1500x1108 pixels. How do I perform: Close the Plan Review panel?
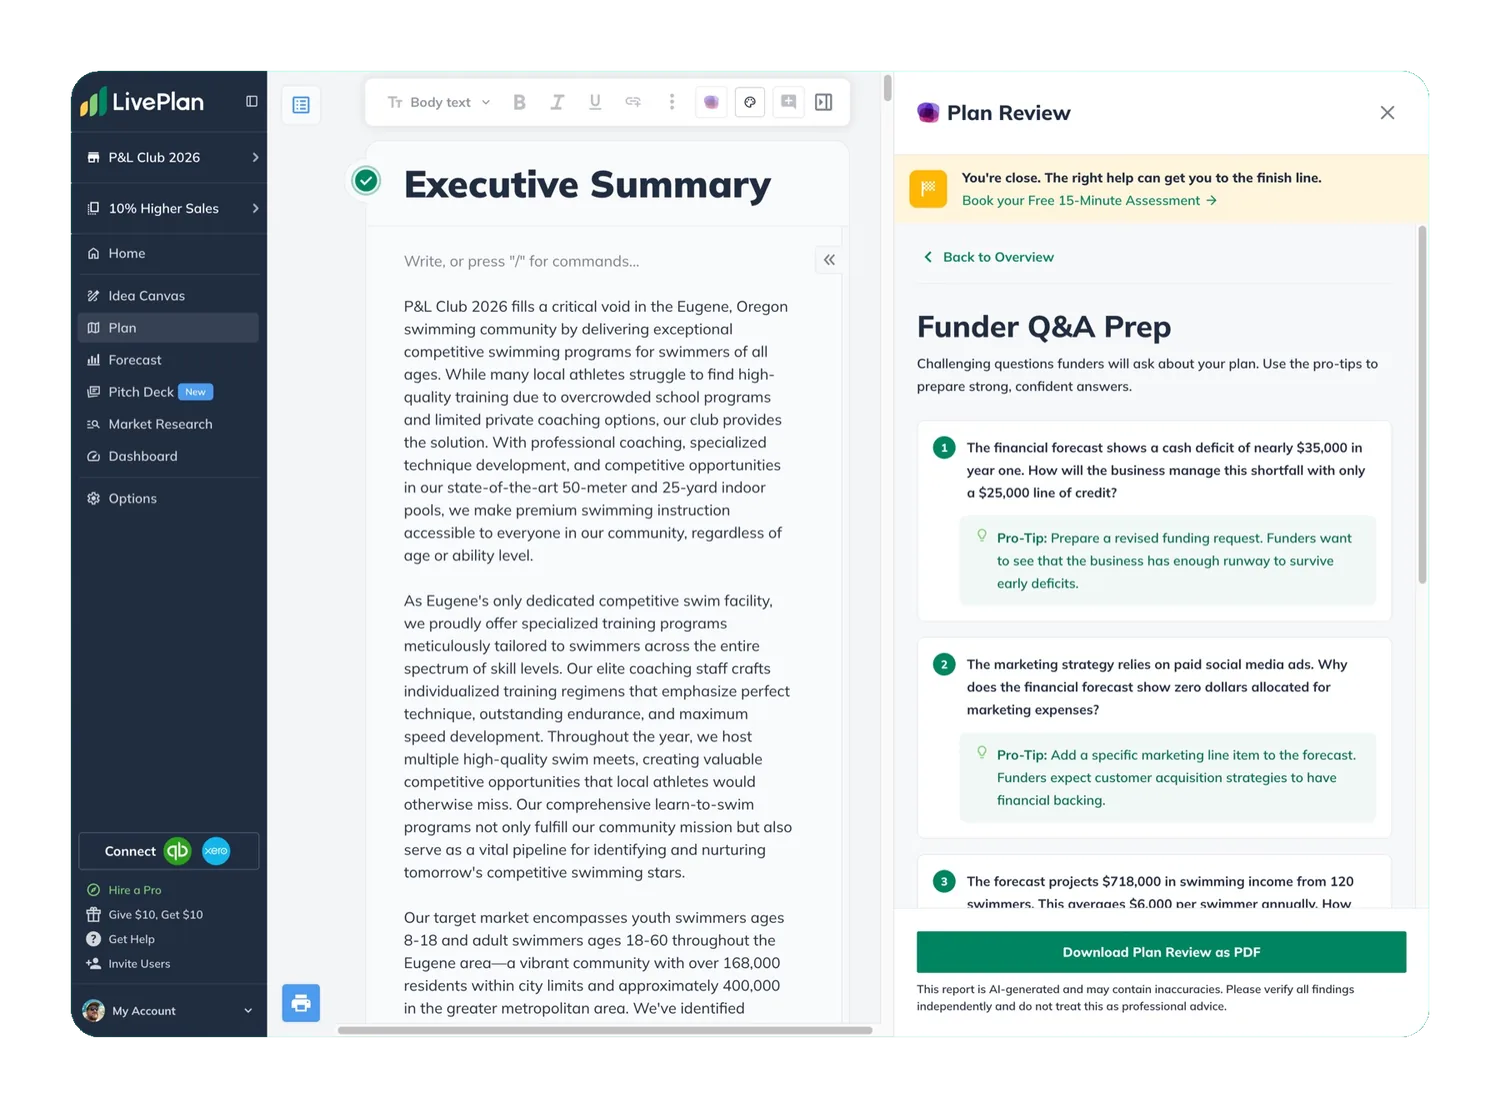tap(1387, 113)
